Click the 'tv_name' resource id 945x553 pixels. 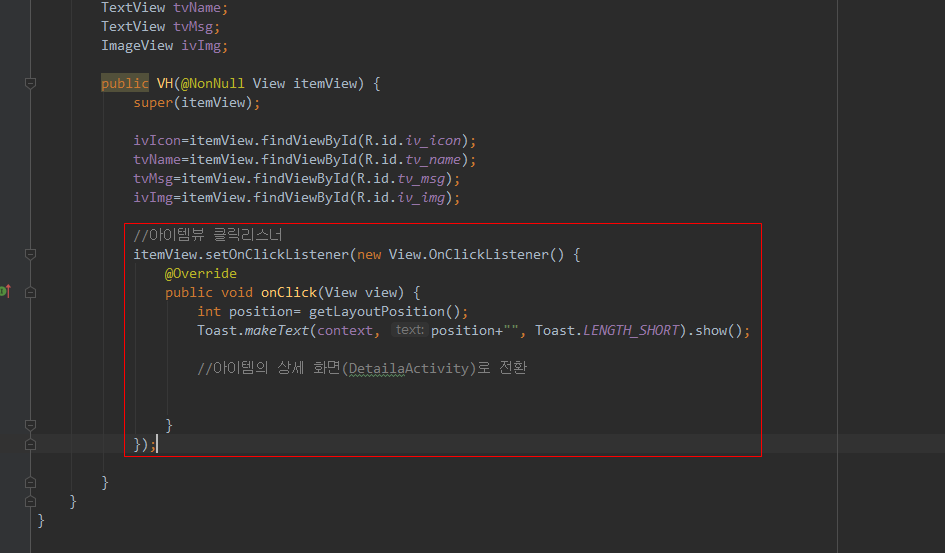point(433,160)
